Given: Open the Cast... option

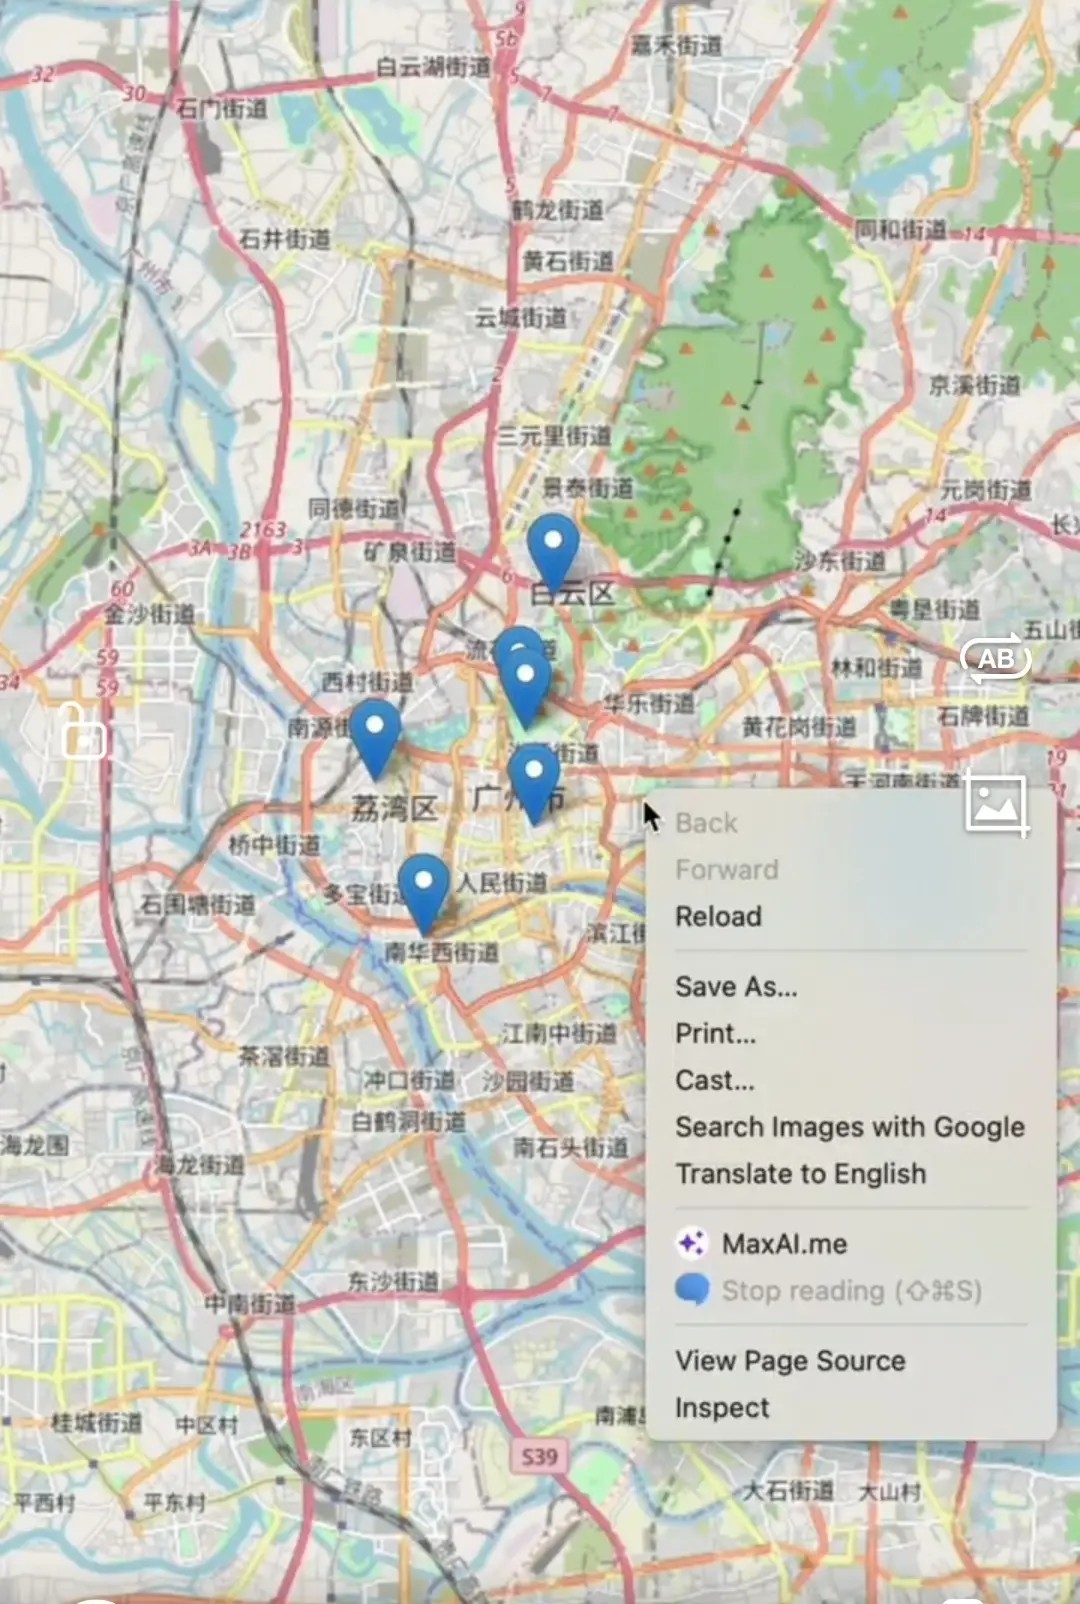Looking at the screenshot, I should [x=714, y=1080].
